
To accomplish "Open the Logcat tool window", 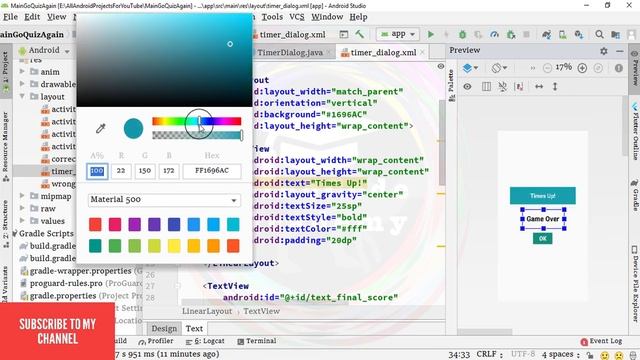I will click(x=205, y=341).
